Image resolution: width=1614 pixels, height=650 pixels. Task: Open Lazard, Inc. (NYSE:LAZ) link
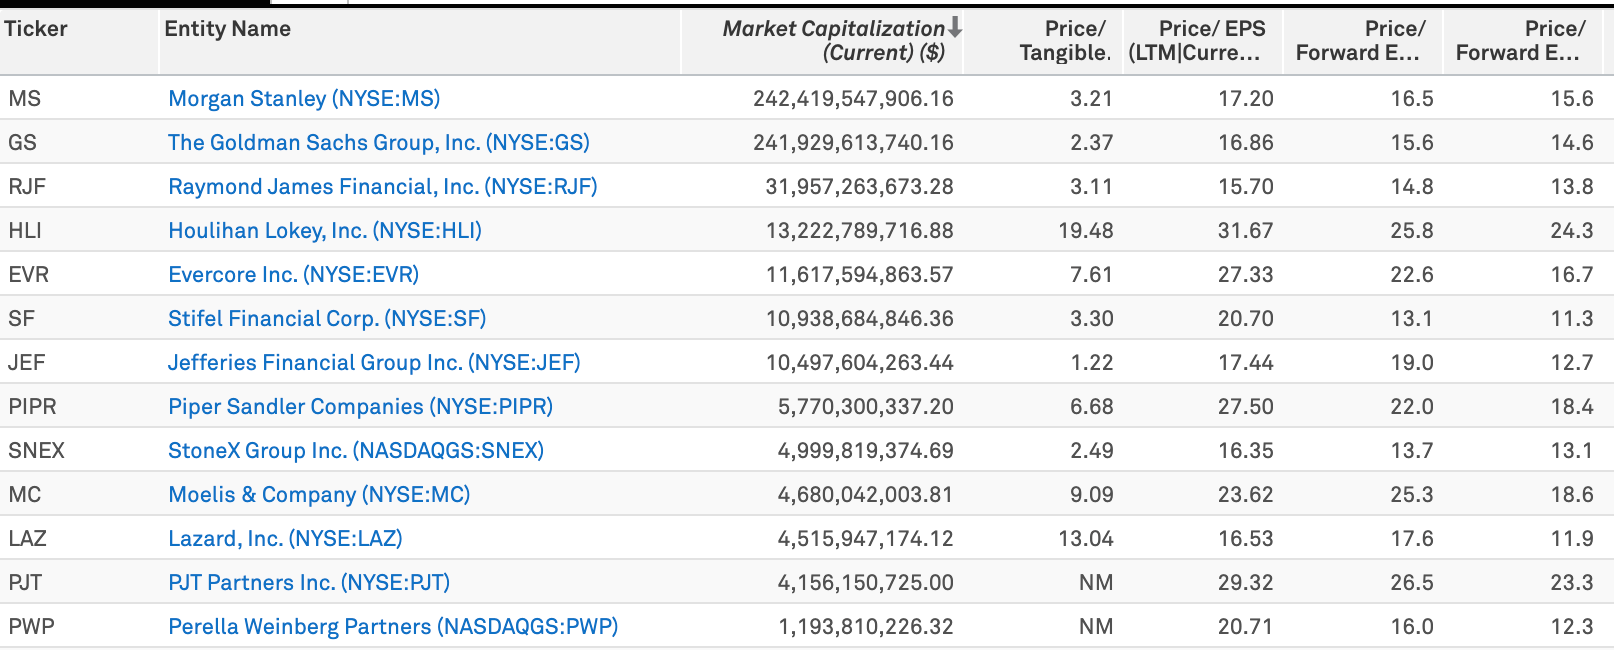pos(285,539)
